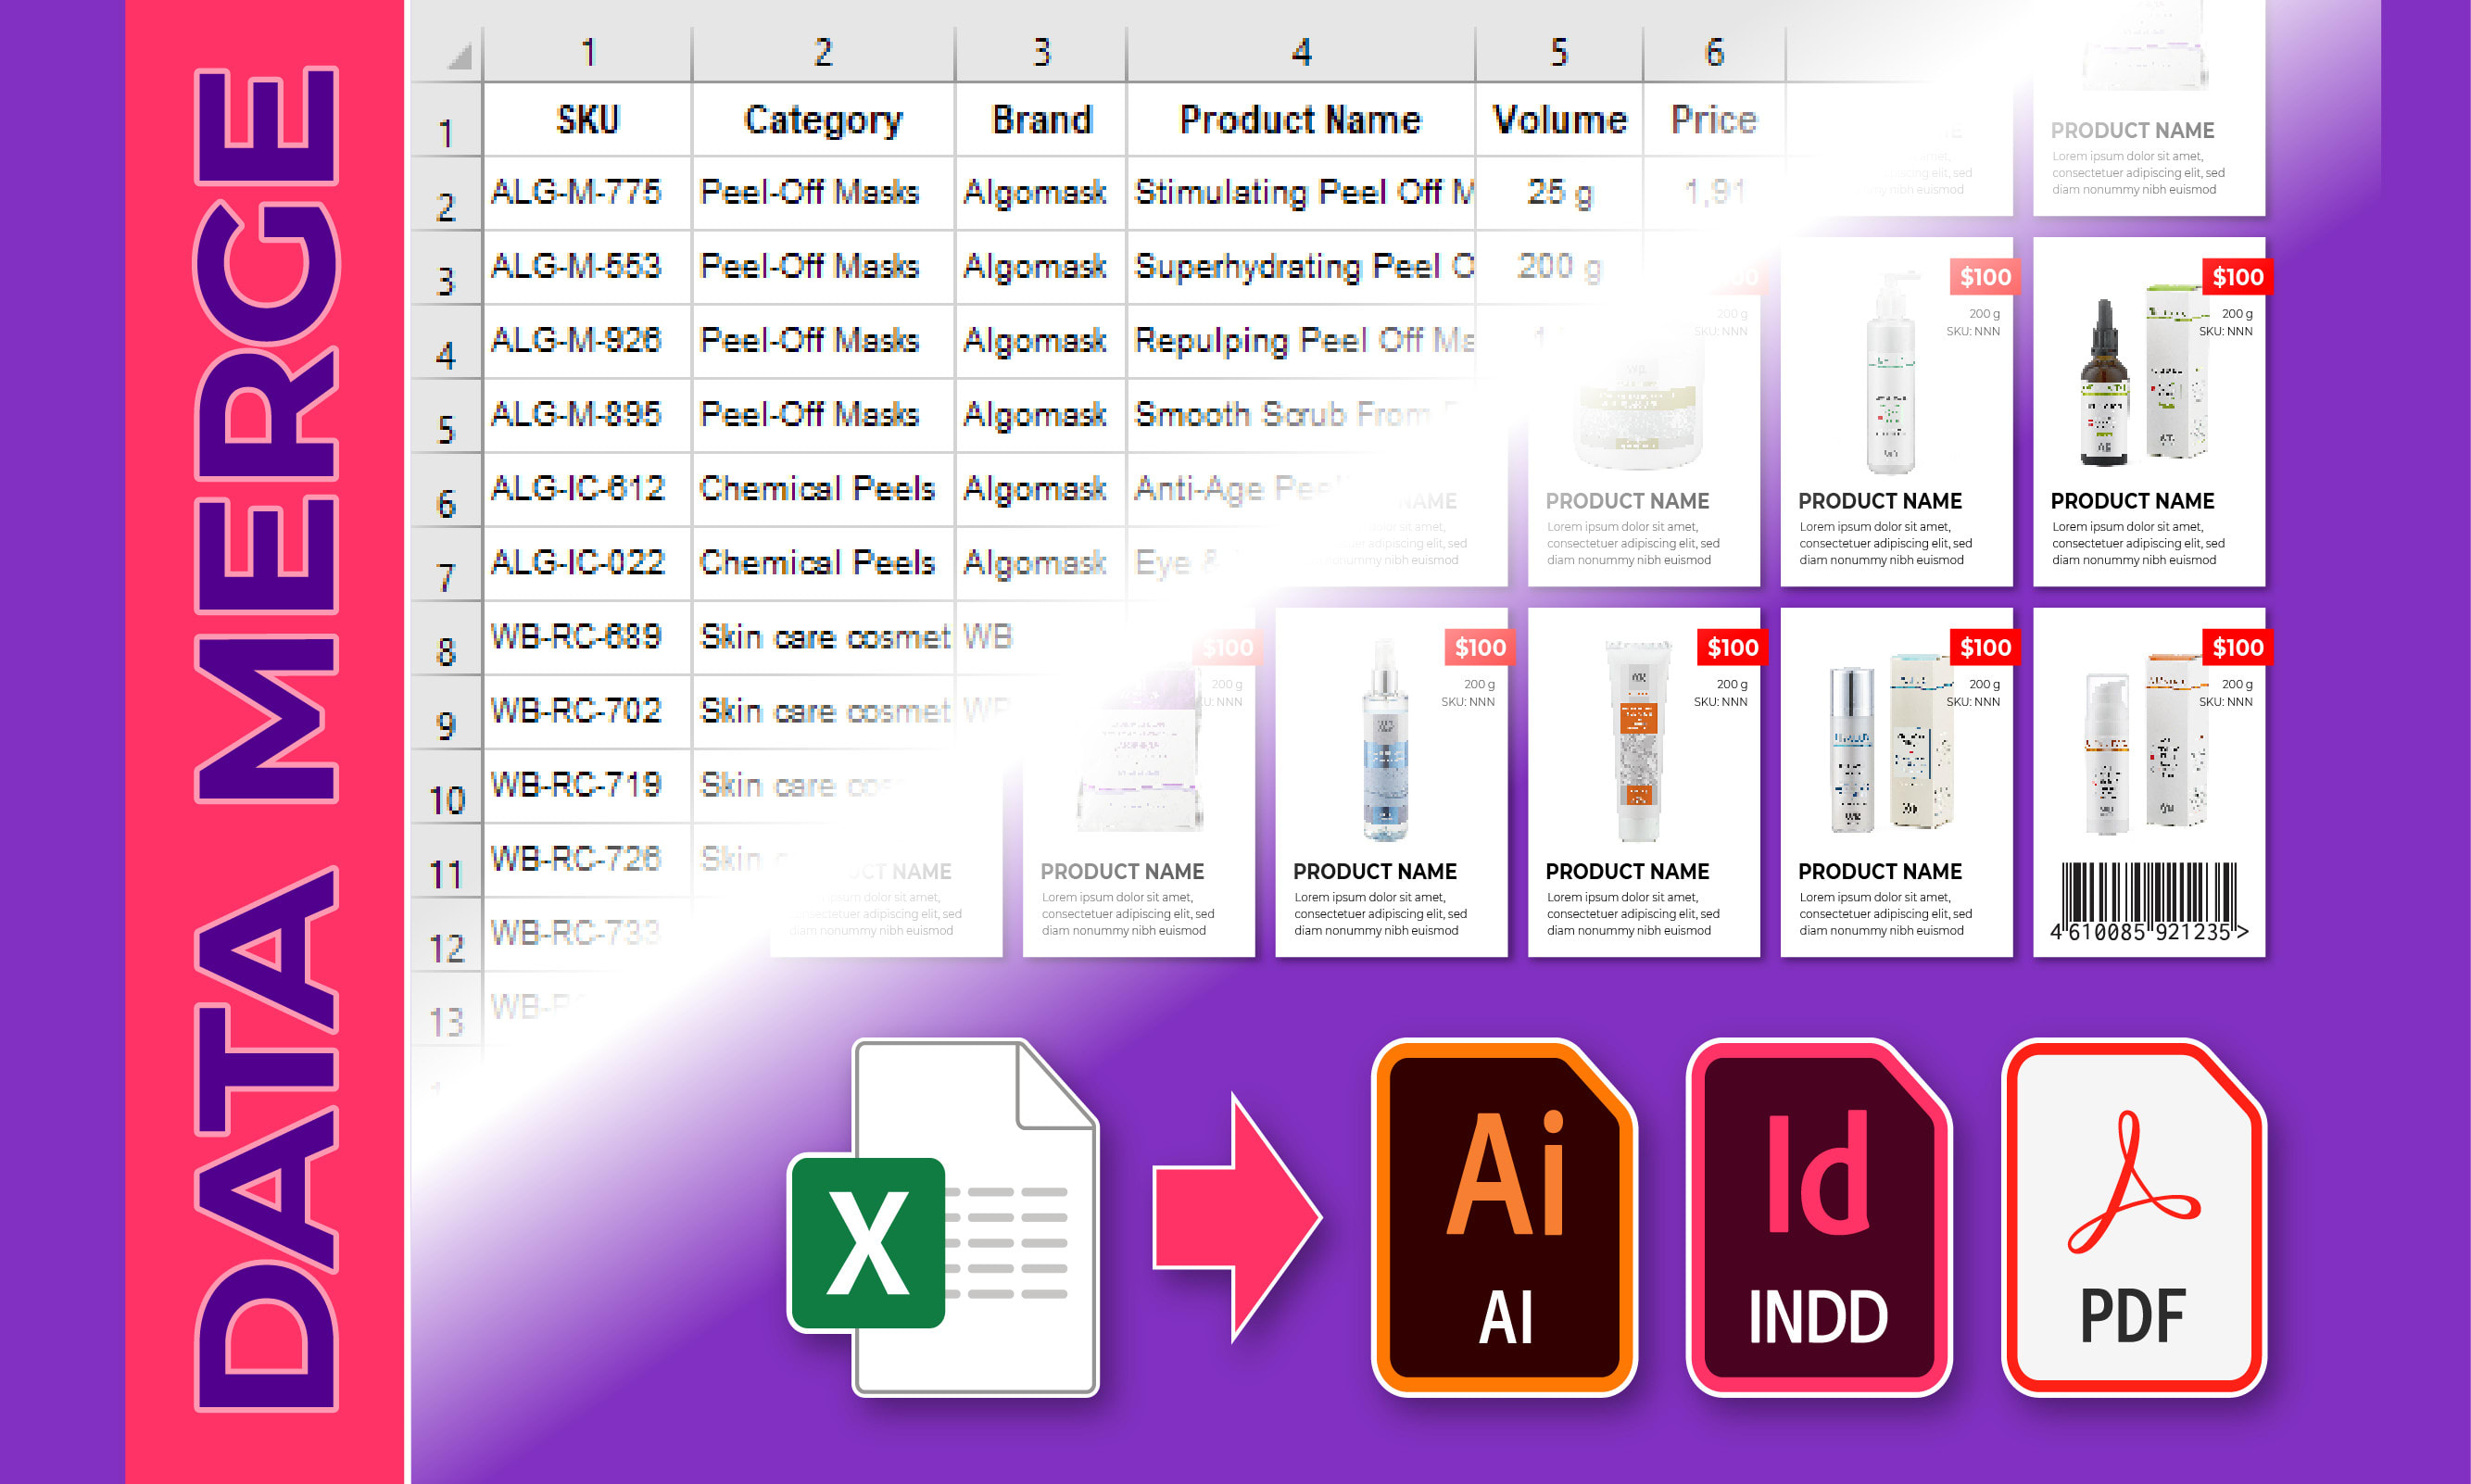Screen dimensions: 2471x1484
Task: Click cell containing SKU ALG-M-775
Action: (x=577, y=192)
